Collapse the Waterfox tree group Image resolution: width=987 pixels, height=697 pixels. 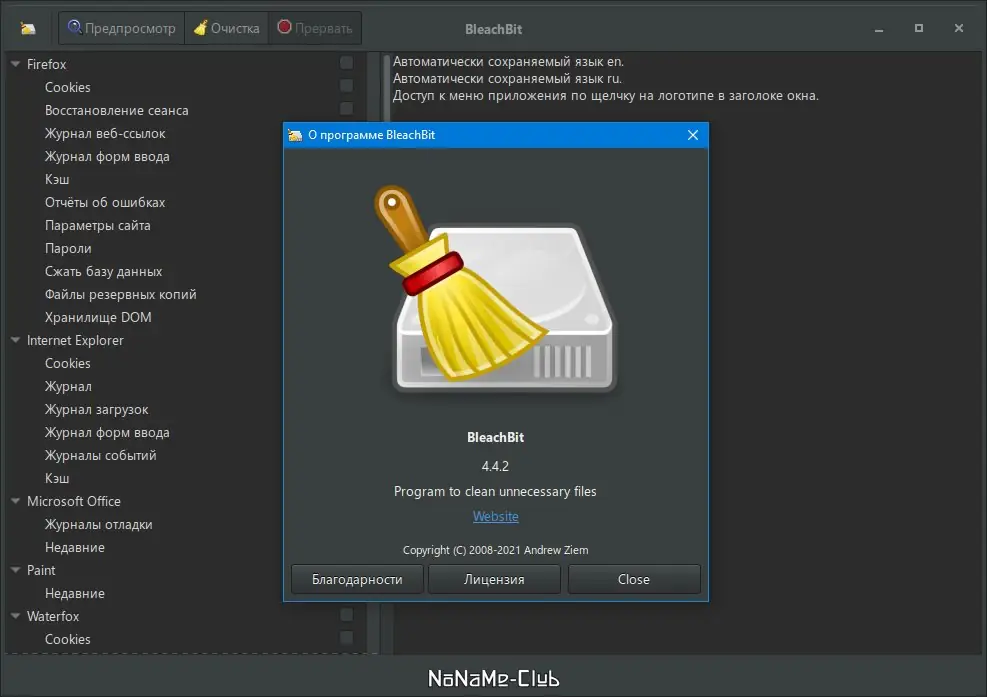[x=16, y=616]
